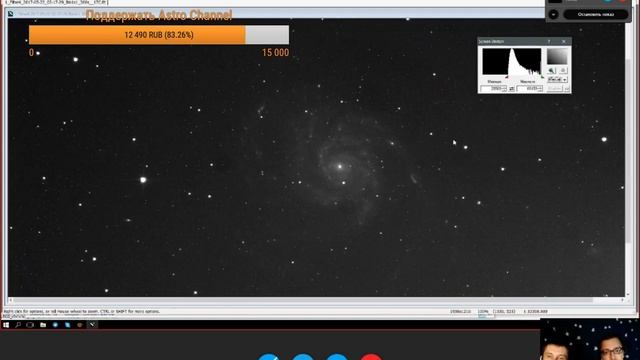This screenshot has height=360, width=640.
Task: Click the active app icon on the taskbar
Action: (93, 325)
